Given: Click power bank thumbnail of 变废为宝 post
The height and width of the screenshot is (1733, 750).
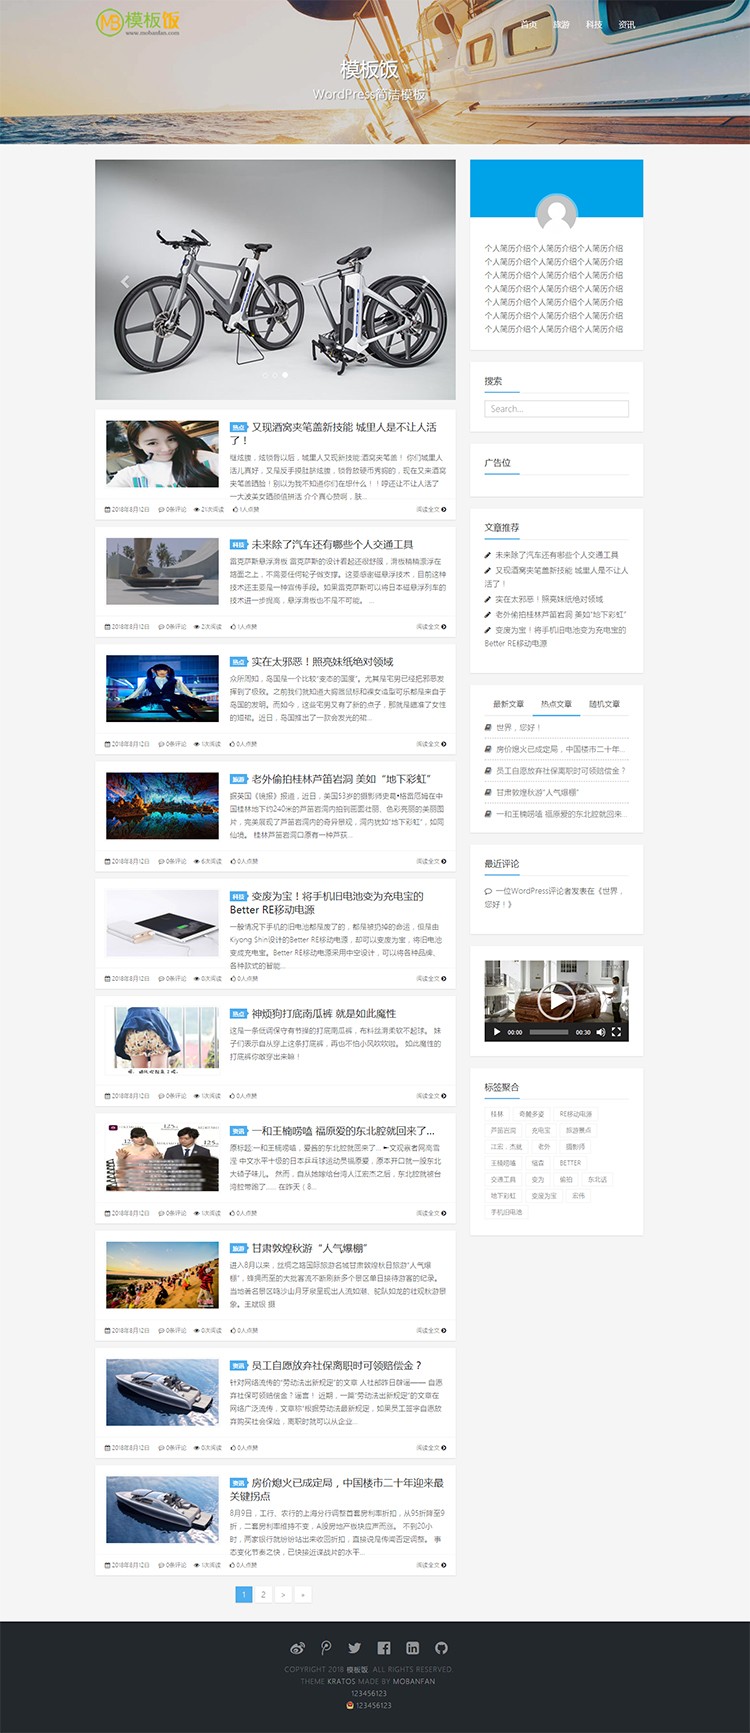Looking at the screenshot, I should click(162, 922).
